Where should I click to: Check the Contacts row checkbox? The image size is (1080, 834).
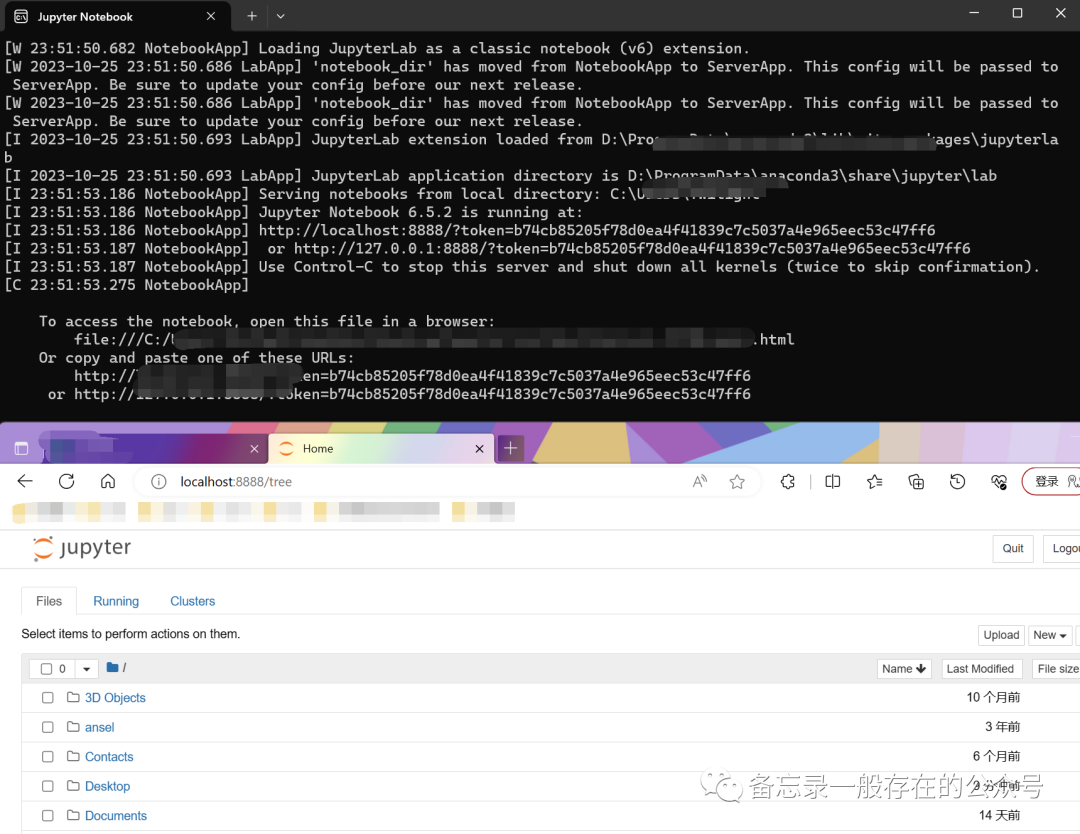point(48,757)
